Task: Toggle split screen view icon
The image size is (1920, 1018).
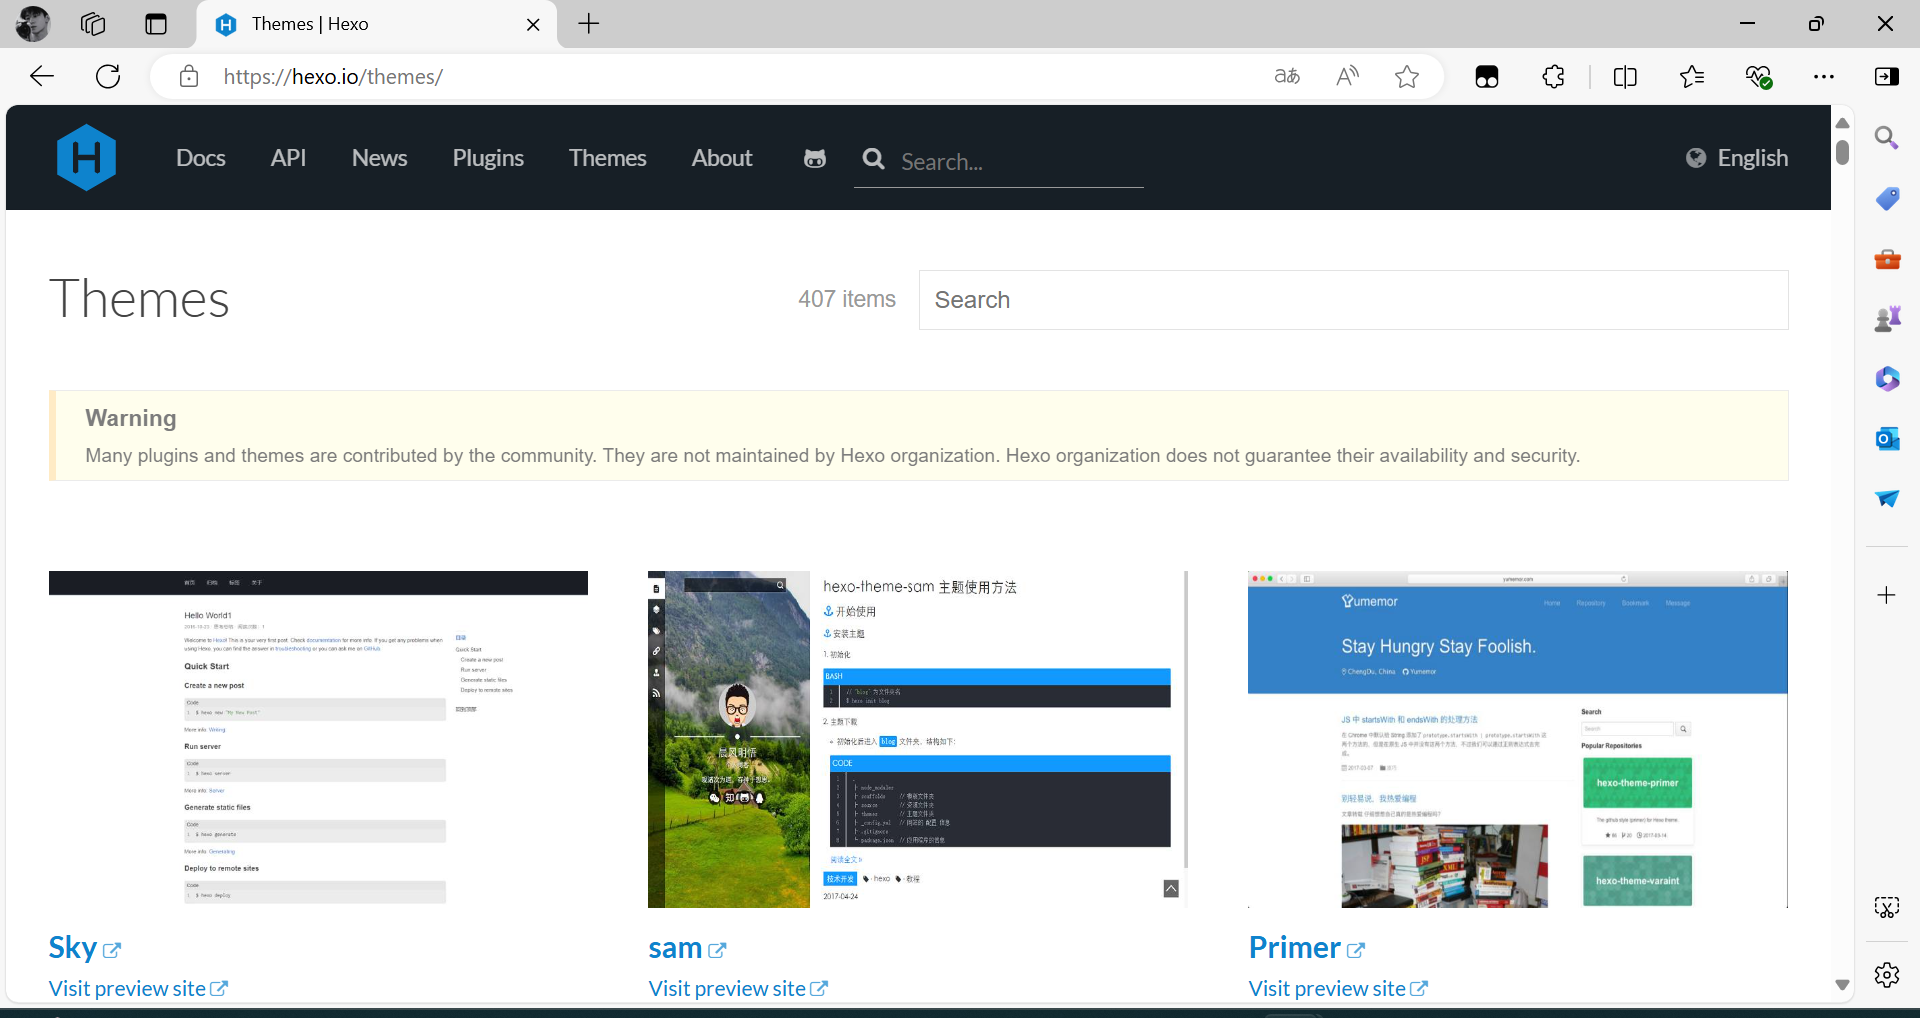Action: [x=1625, y=76]
